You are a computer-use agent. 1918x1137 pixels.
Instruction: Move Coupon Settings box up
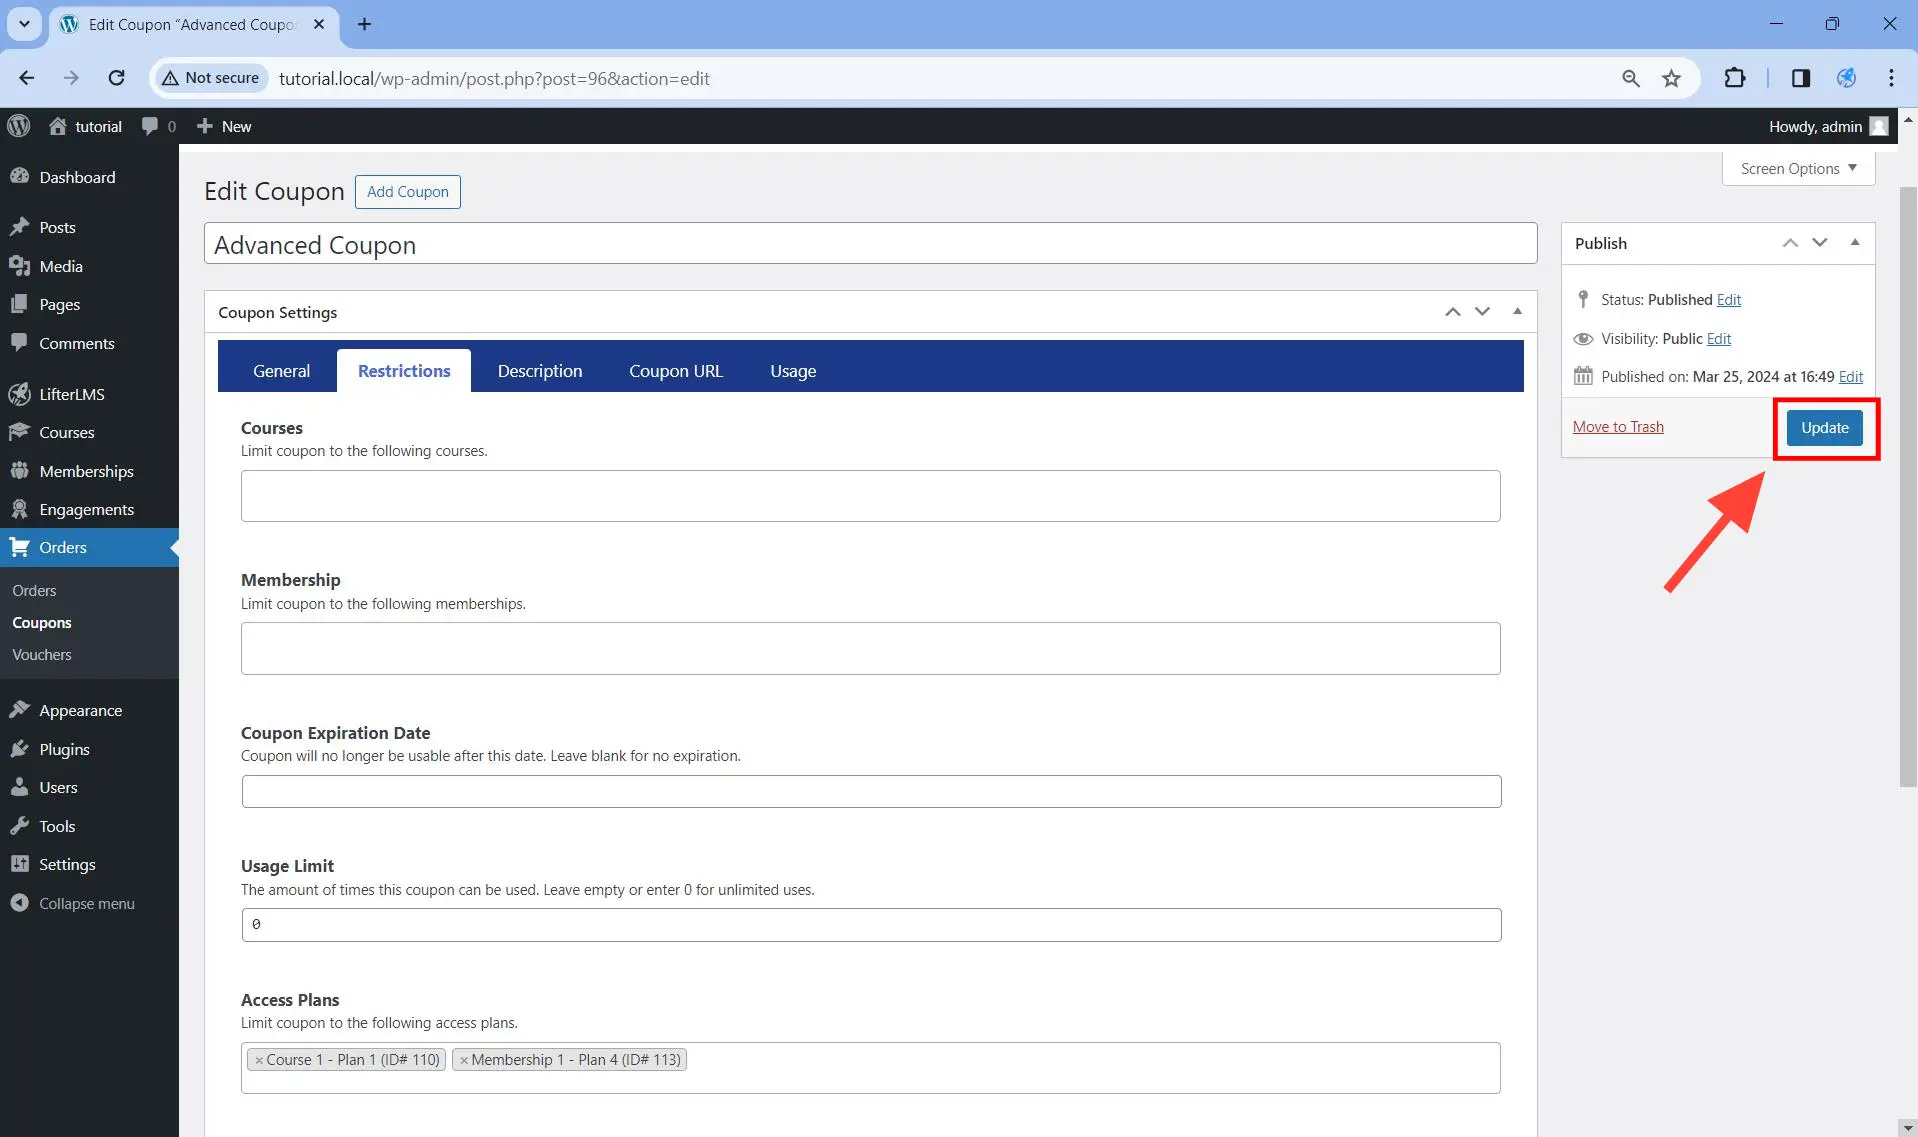[x=1452, y=312]
